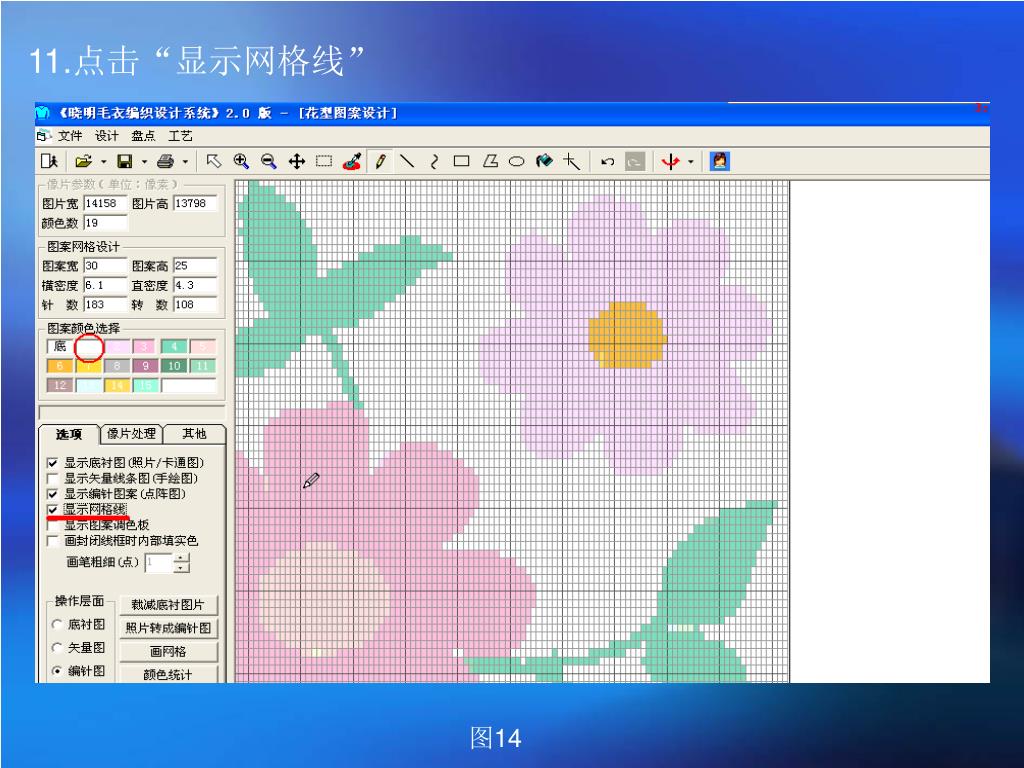
Task: Click the red flip arrow icon
Action: 671,161
